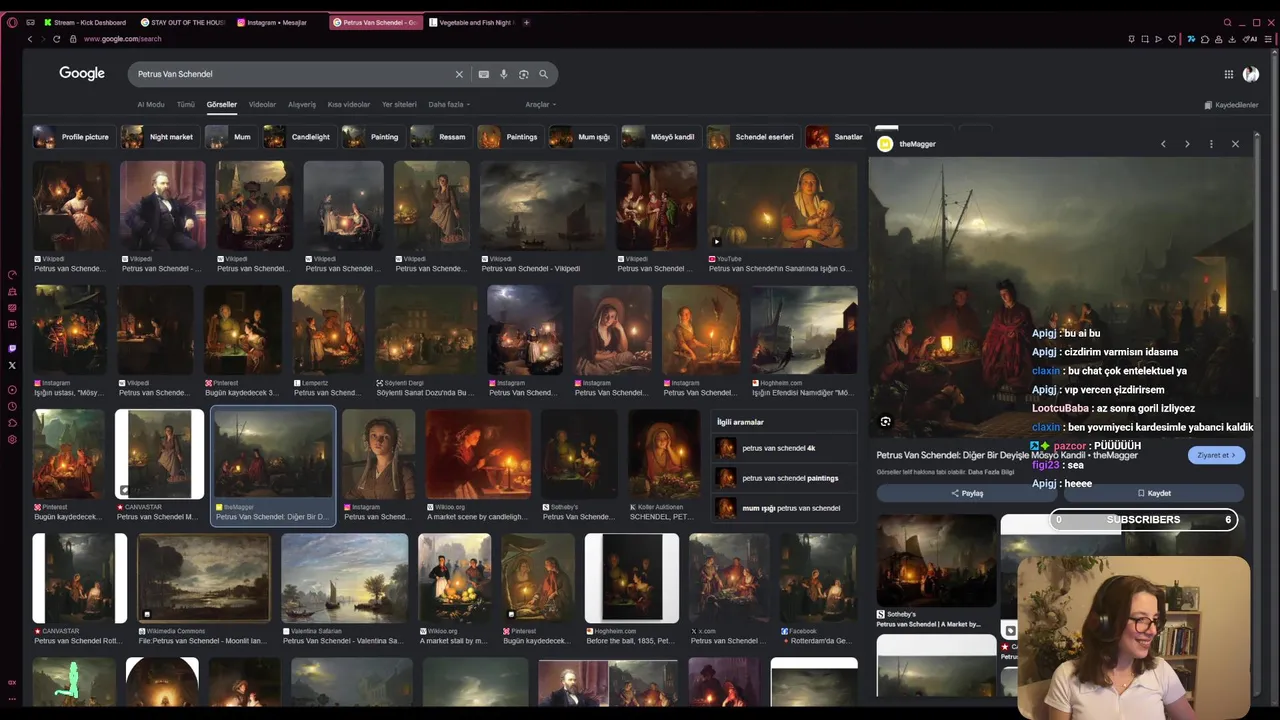
Task: Select the Kısa videolar search tab
Action: click(349, 104)
